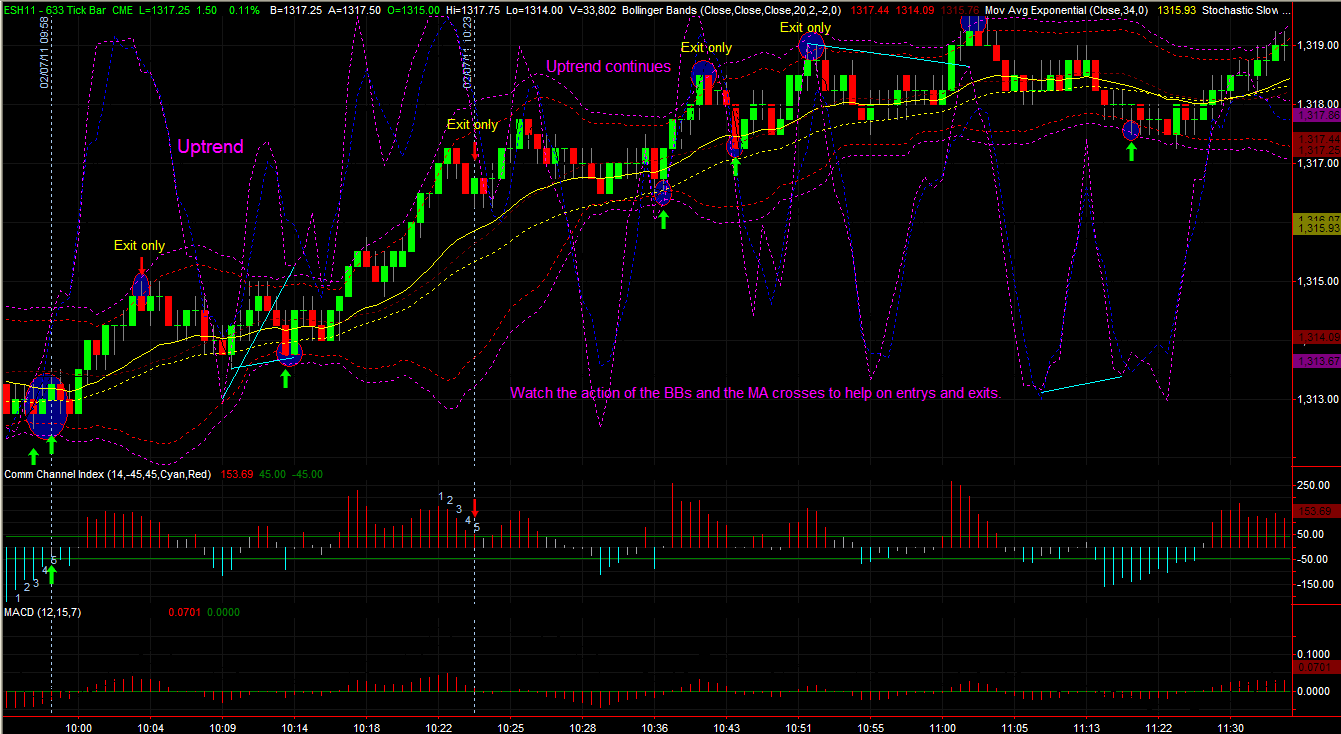The image size is (1341, 734).
Task: Click the 10:04 time axis label
Action: [x=151, y=727]
